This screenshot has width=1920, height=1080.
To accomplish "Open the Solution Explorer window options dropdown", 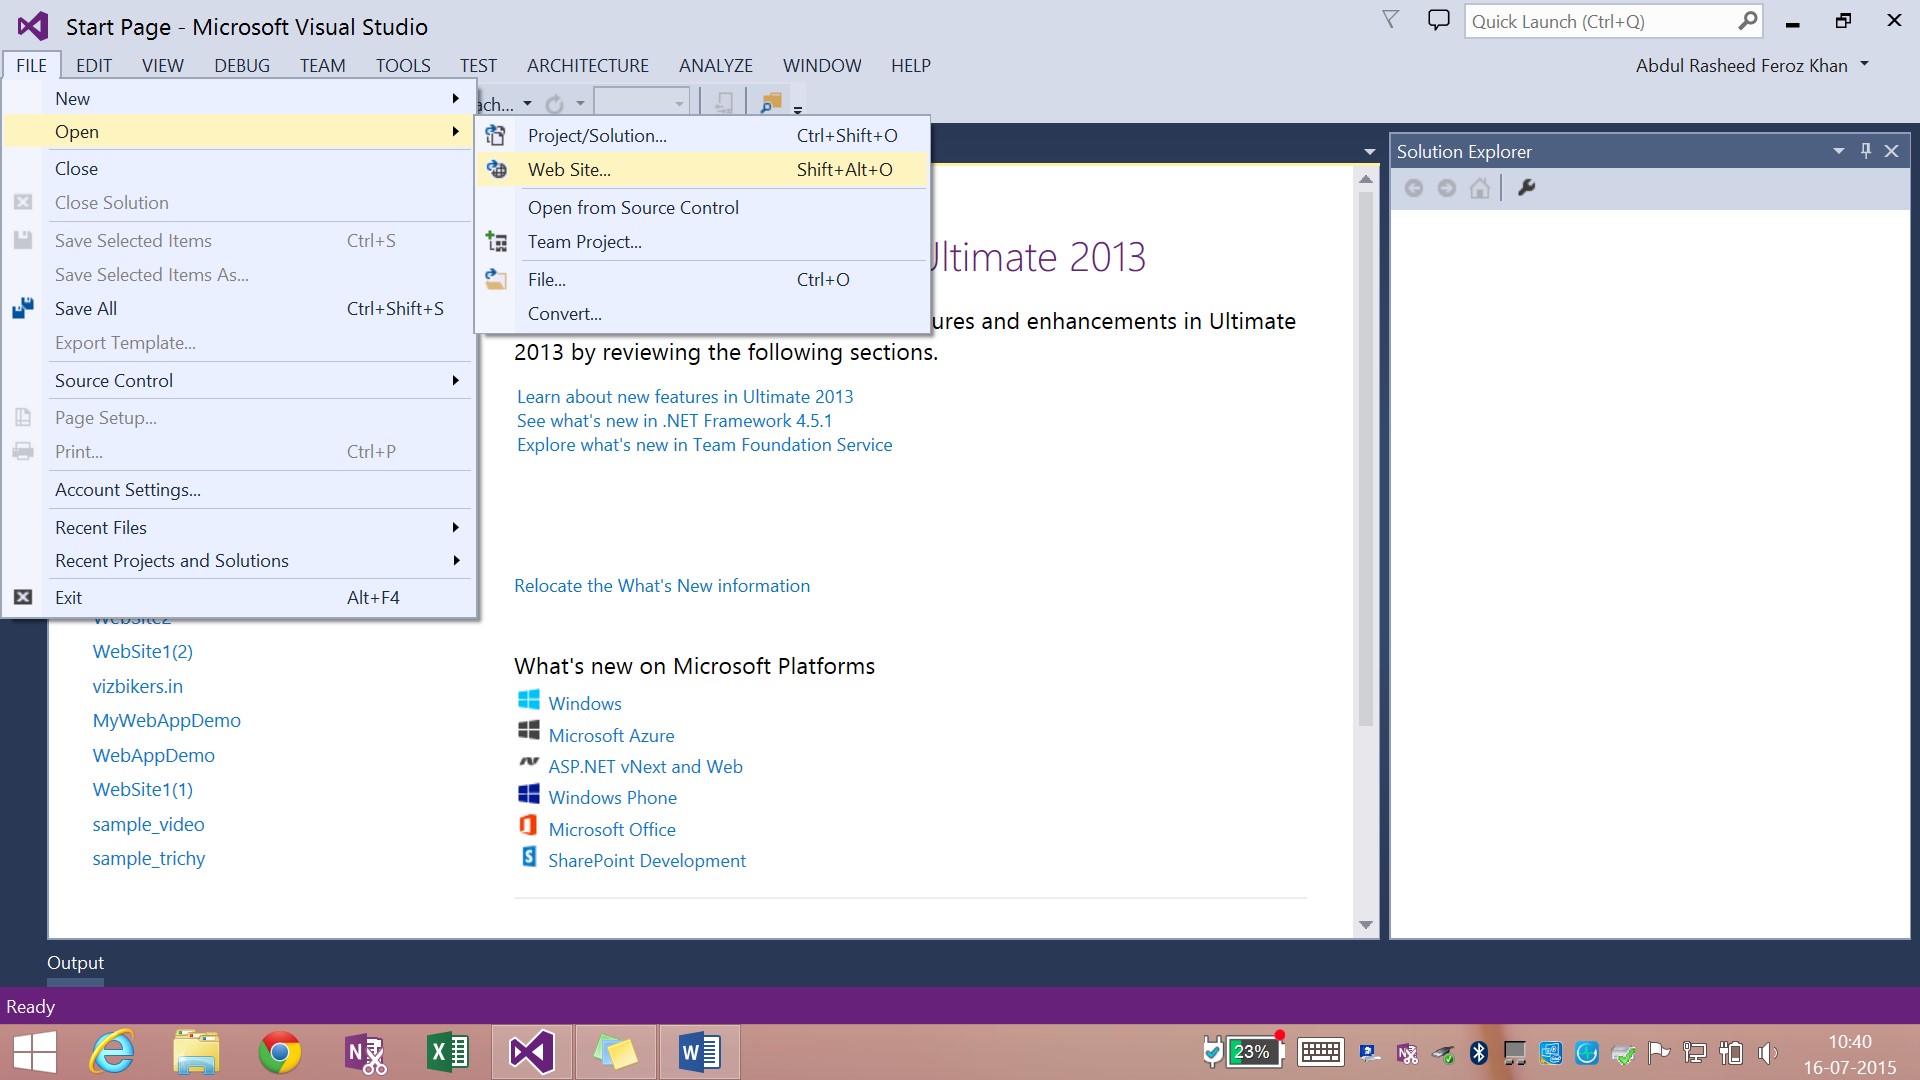I will (x=1838, y=151).
